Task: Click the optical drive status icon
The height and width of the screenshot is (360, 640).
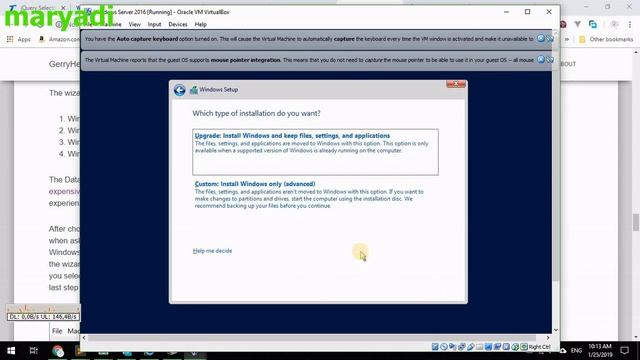Action: (x=444, y=347)
